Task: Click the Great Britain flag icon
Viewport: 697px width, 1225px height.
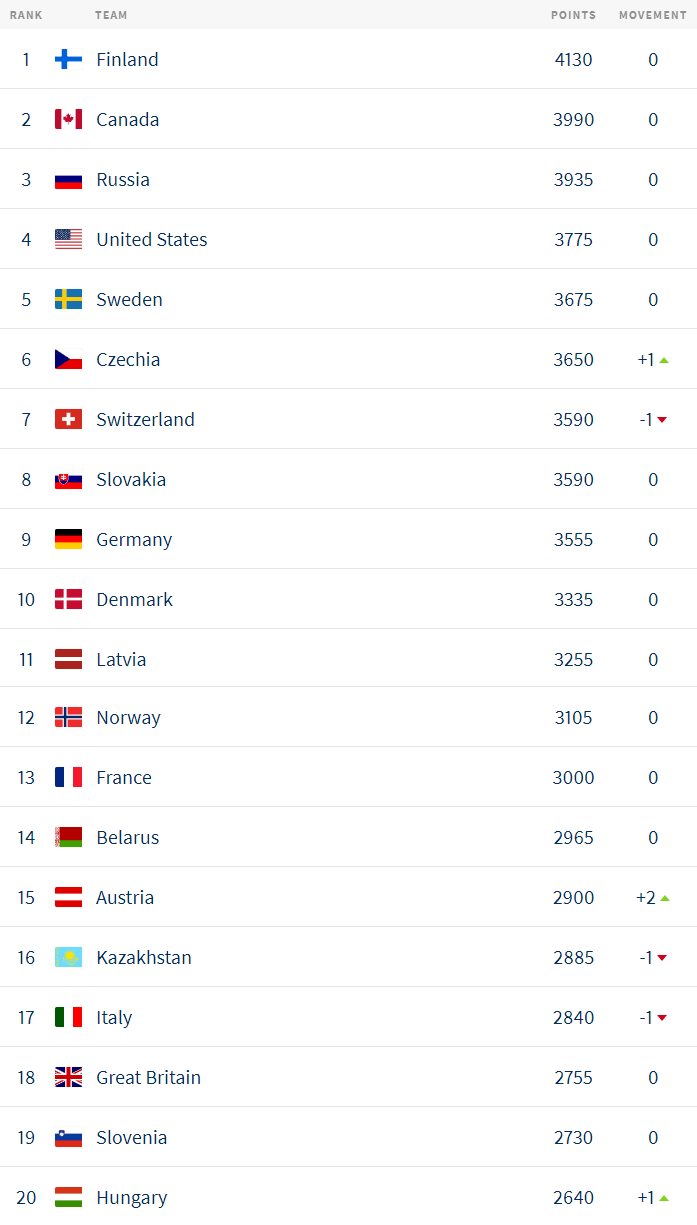Action: [x=68, y=1077]
